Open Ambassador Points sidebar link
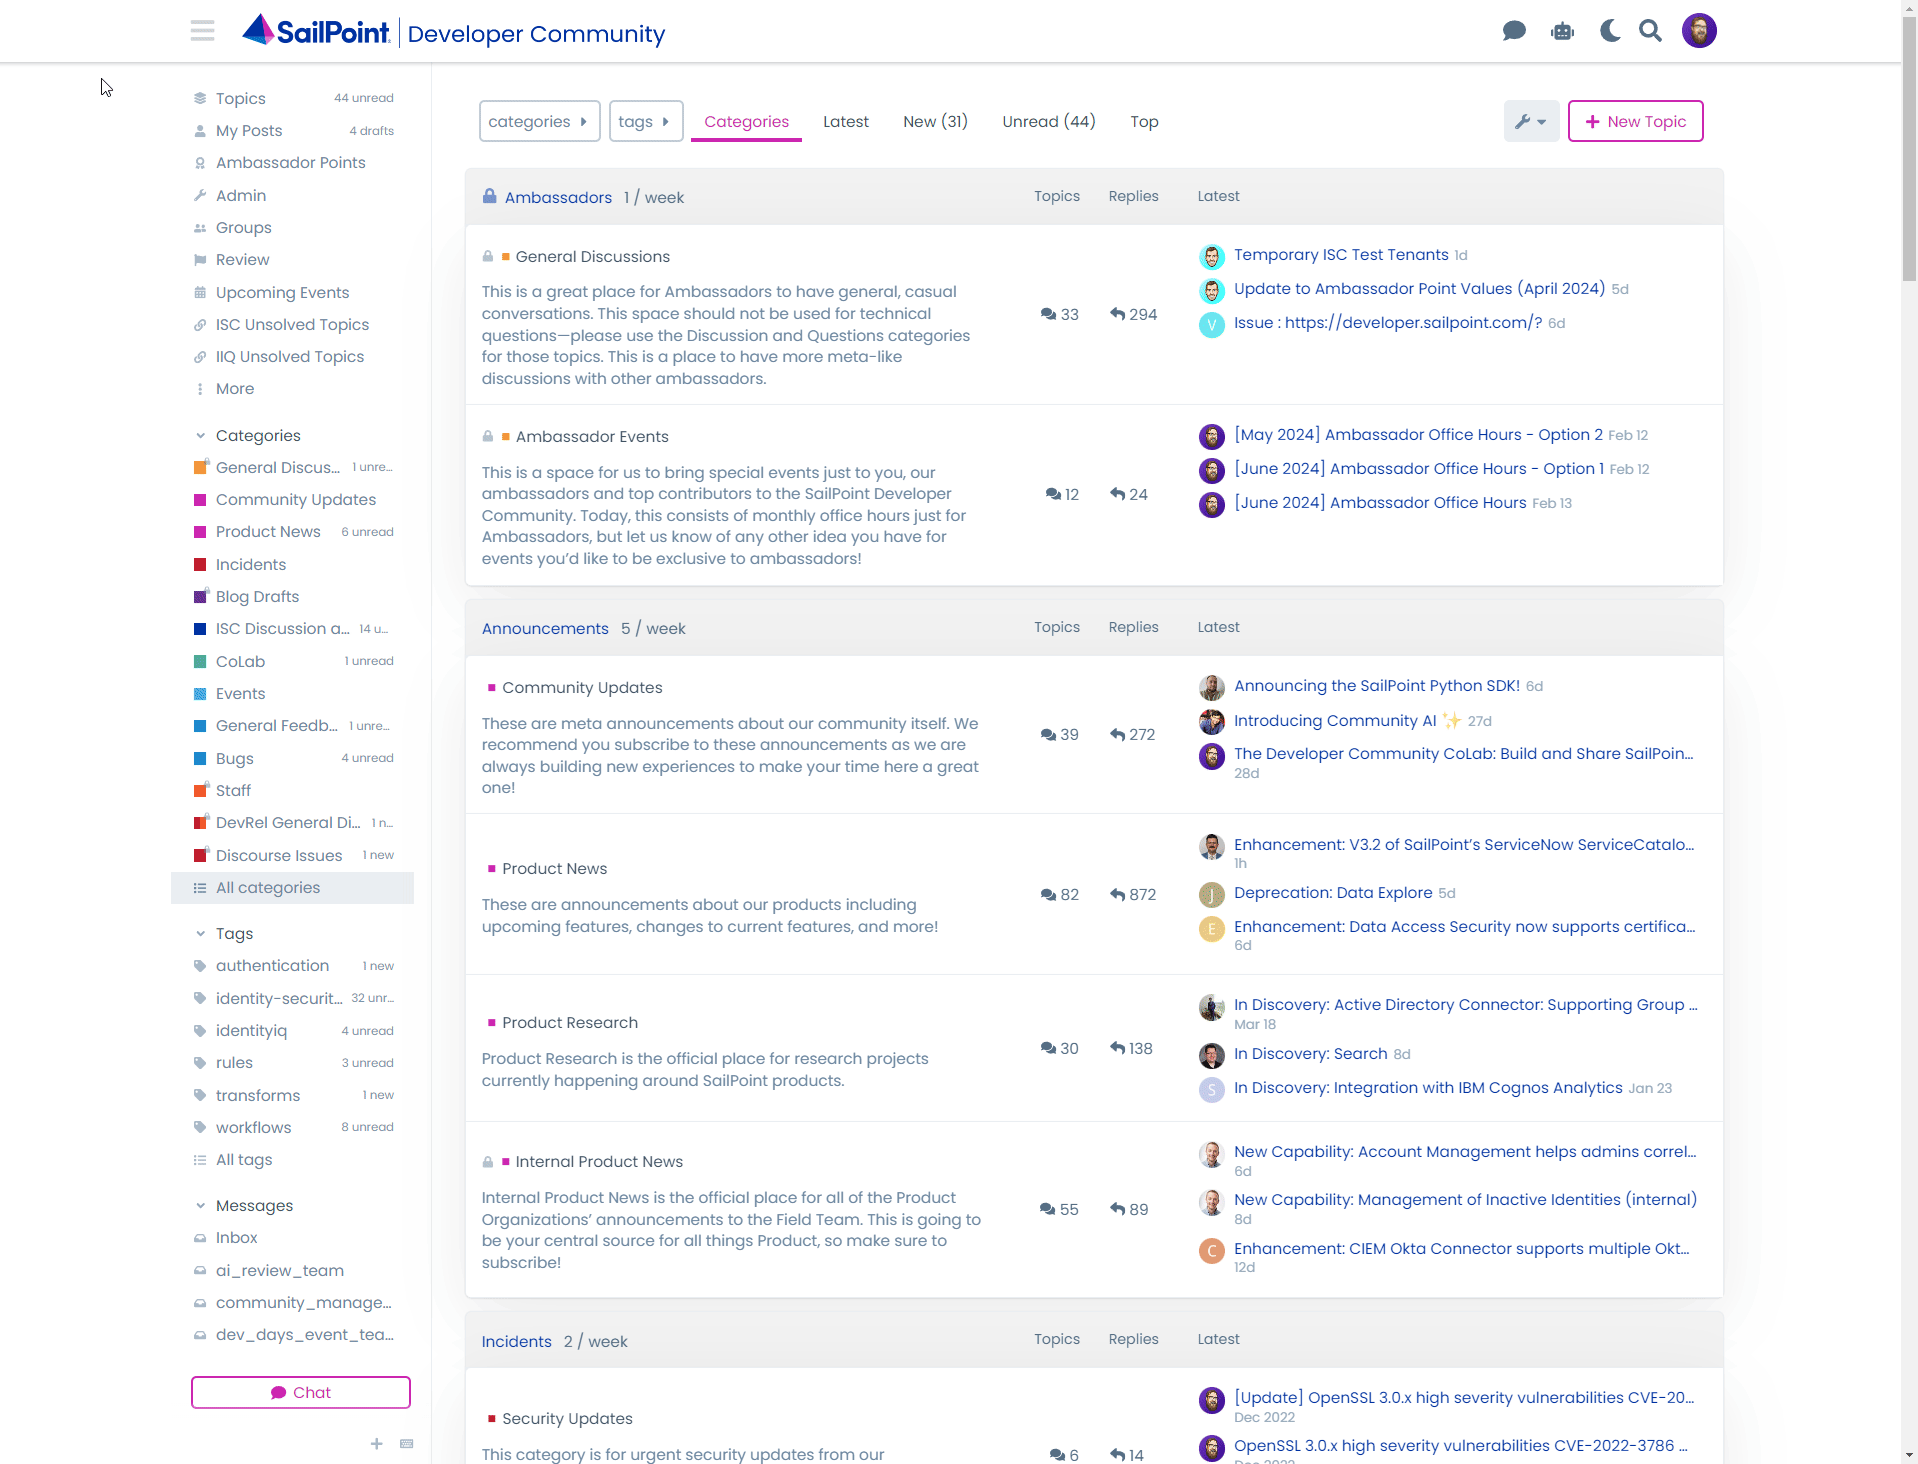This screenshot has width=1918, height=1464. pos(293,162)
